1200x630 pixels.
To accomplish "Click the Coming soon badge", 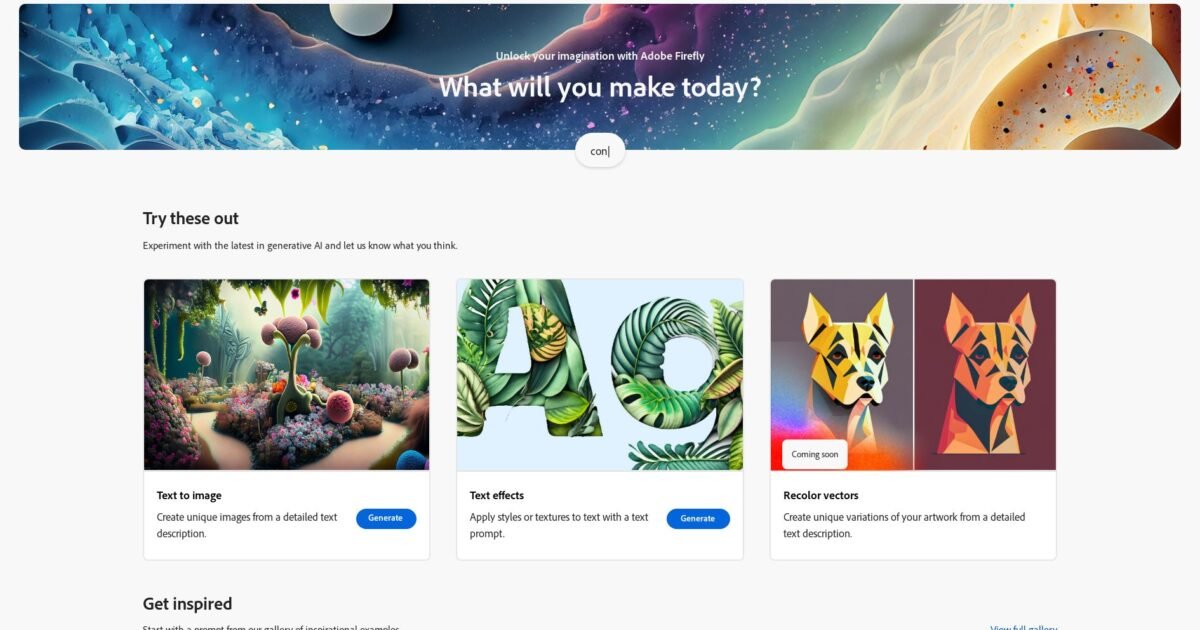I will point(815,454).
